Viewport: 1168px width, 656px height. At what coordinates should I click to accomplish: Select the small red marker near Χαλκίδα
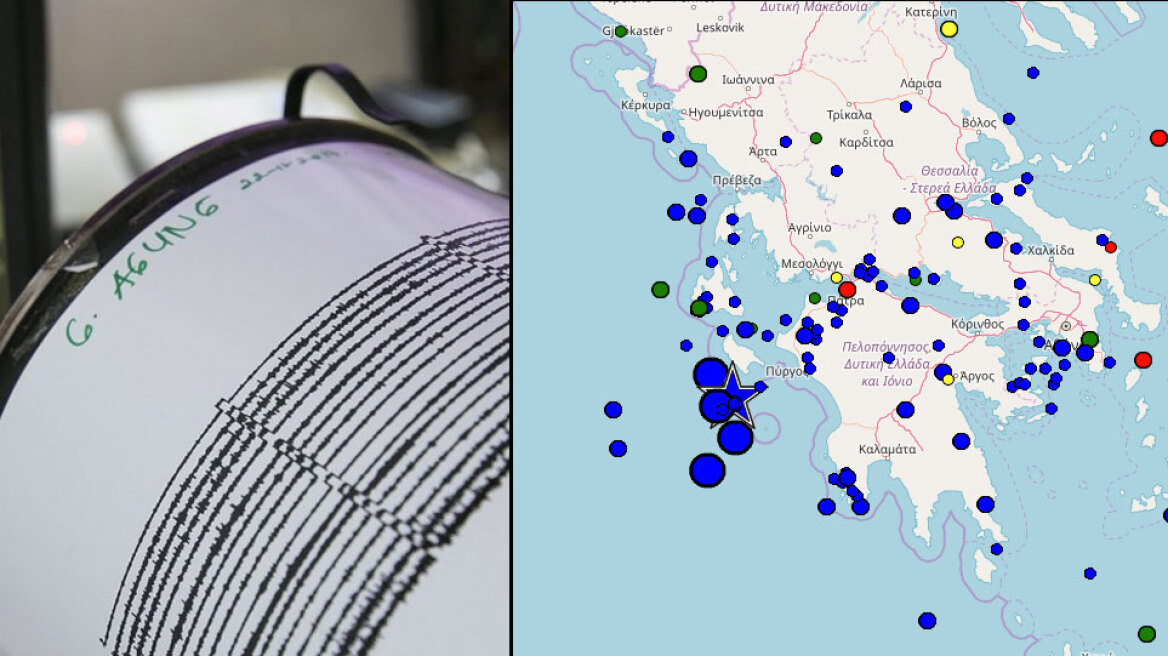tap(1110, 247)
